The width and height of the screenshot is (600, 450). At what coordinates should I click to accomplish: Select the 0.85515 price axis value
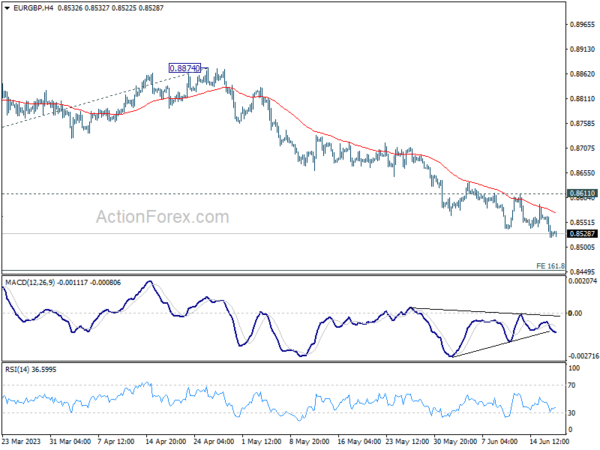tap(582, 222)
